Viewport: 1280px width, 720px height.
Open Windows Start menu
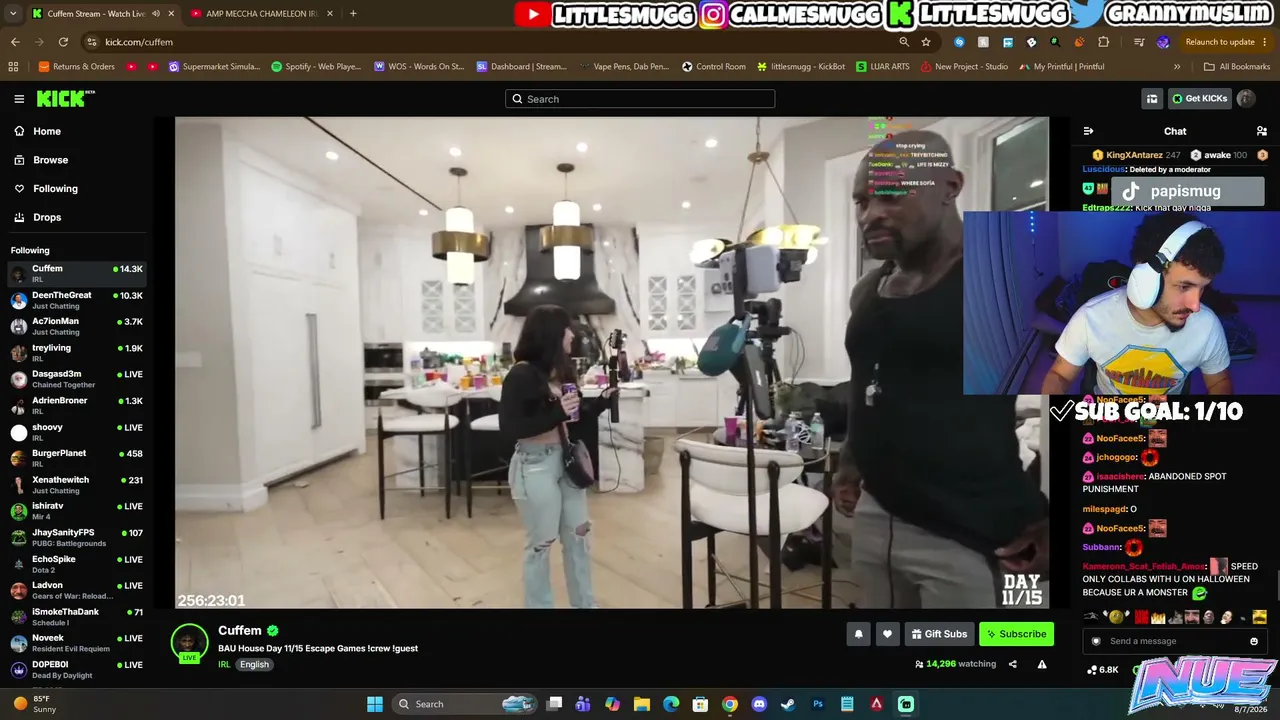pos(375,704)
